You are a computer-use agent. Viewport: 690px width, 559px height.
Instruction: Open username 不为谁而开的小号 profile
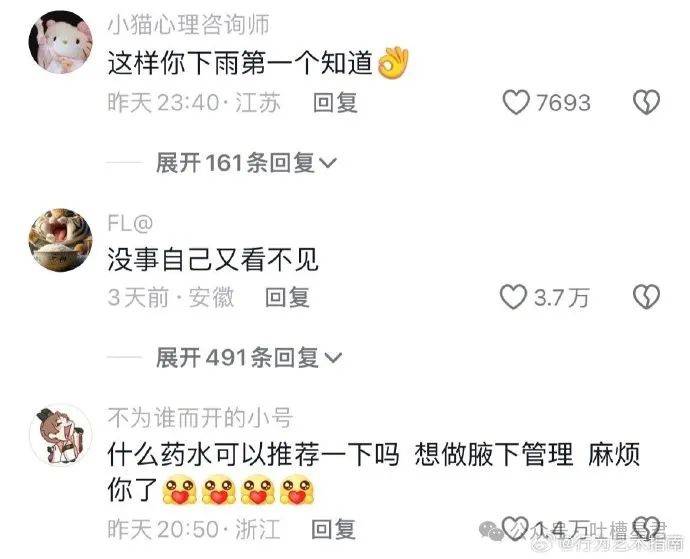[x=200, y=418]
